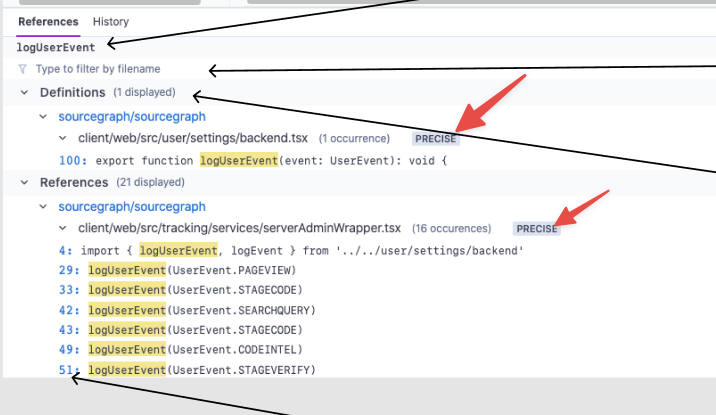The width and height of the screenshot is (716, 415).
Task: Collapse the backend.tsx file group
Action: pos(63,138)
